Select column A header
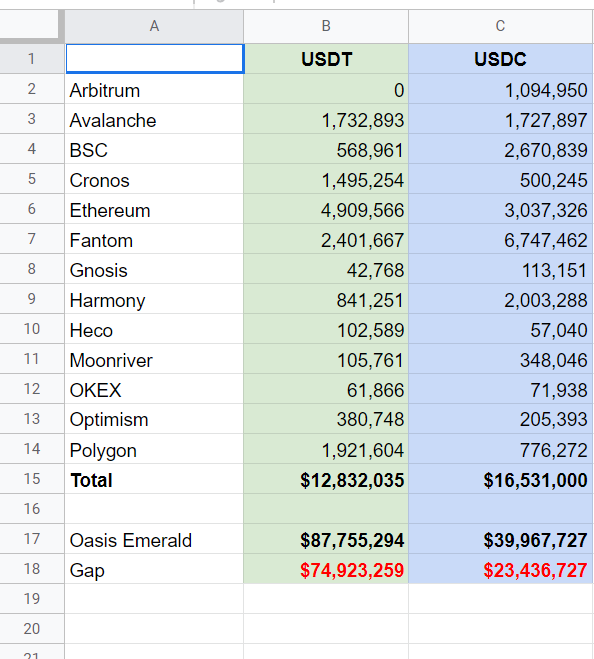The image size is (594, 659). [x=154, y=26]
